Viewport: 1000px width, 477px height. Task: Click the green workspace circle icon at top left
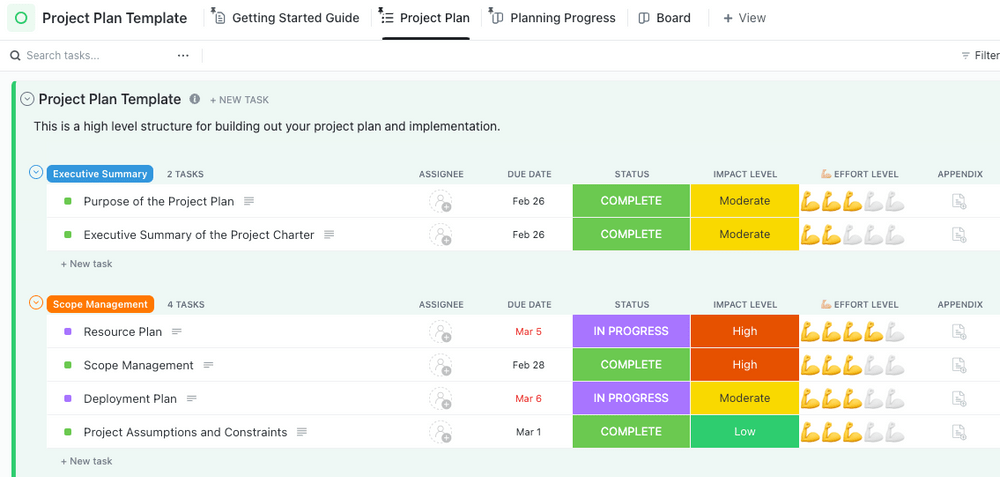(x=21, y=18)
